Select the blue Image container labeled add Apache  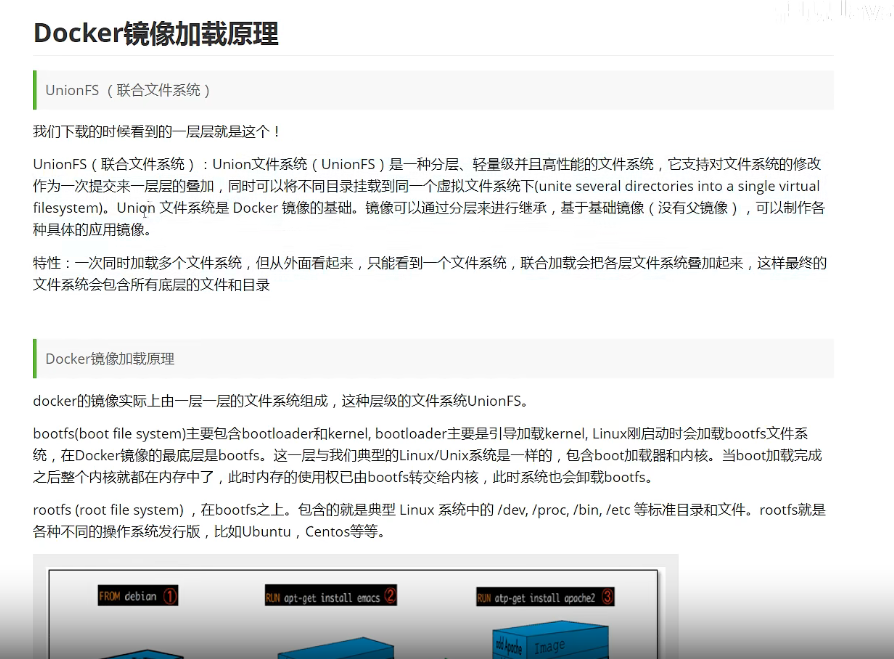550,642
